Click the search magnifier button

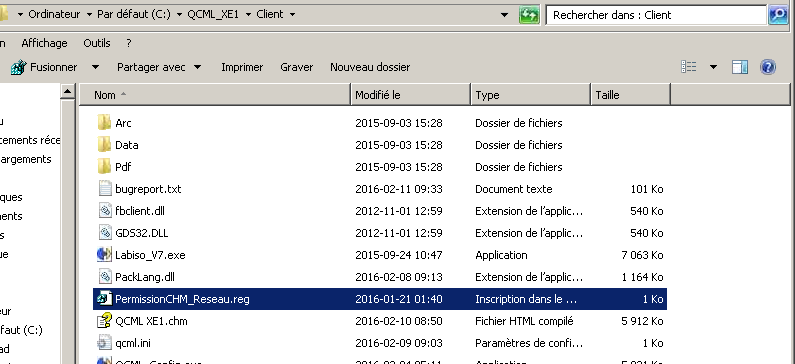coord(778,15)
